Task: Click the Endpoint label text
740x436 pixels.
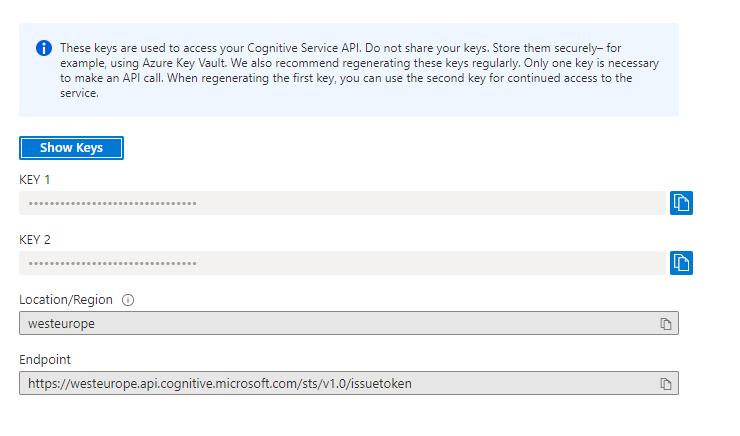Action: click(45, 360)
